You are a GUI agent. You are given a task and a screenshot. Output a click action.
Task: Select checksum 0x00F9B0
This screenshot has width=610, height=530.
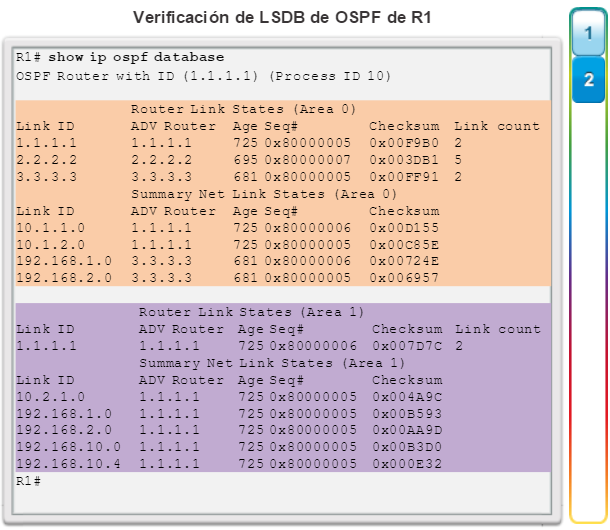click(404, 143)
